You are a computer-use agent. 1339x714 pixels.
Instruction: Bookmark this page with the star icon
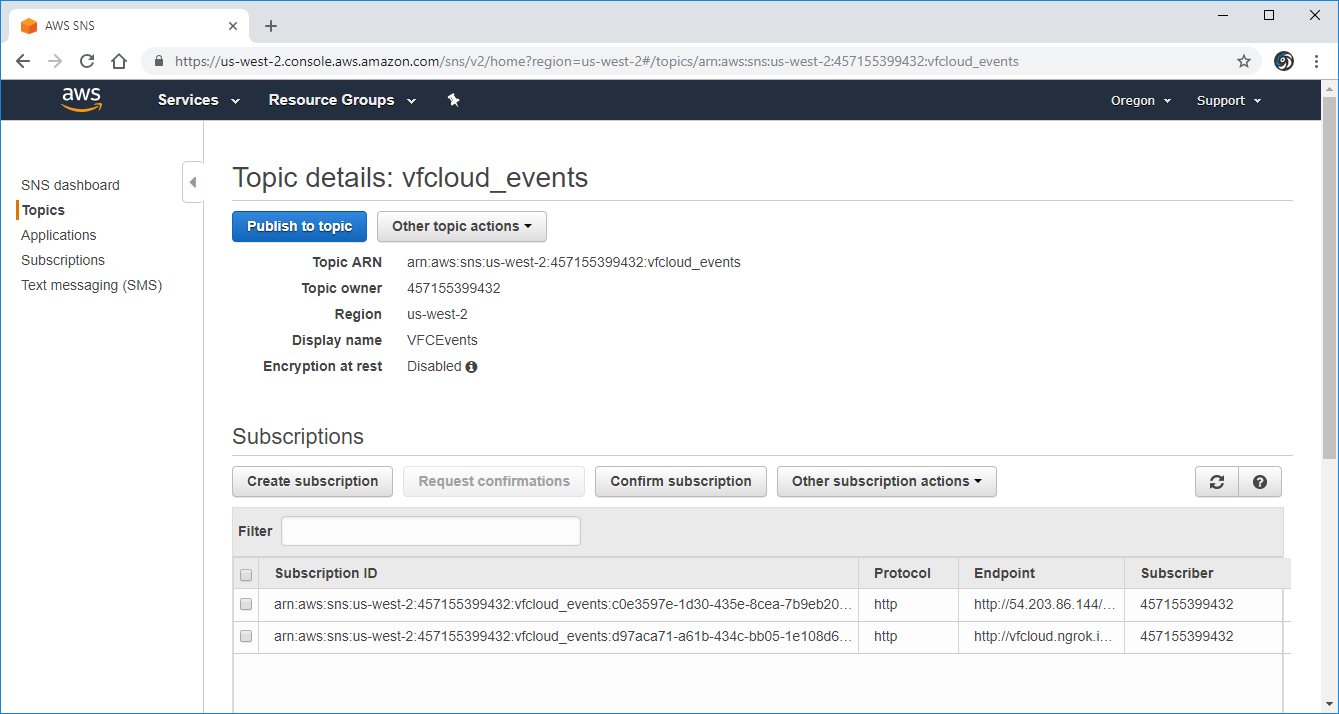pos(1244,61)
